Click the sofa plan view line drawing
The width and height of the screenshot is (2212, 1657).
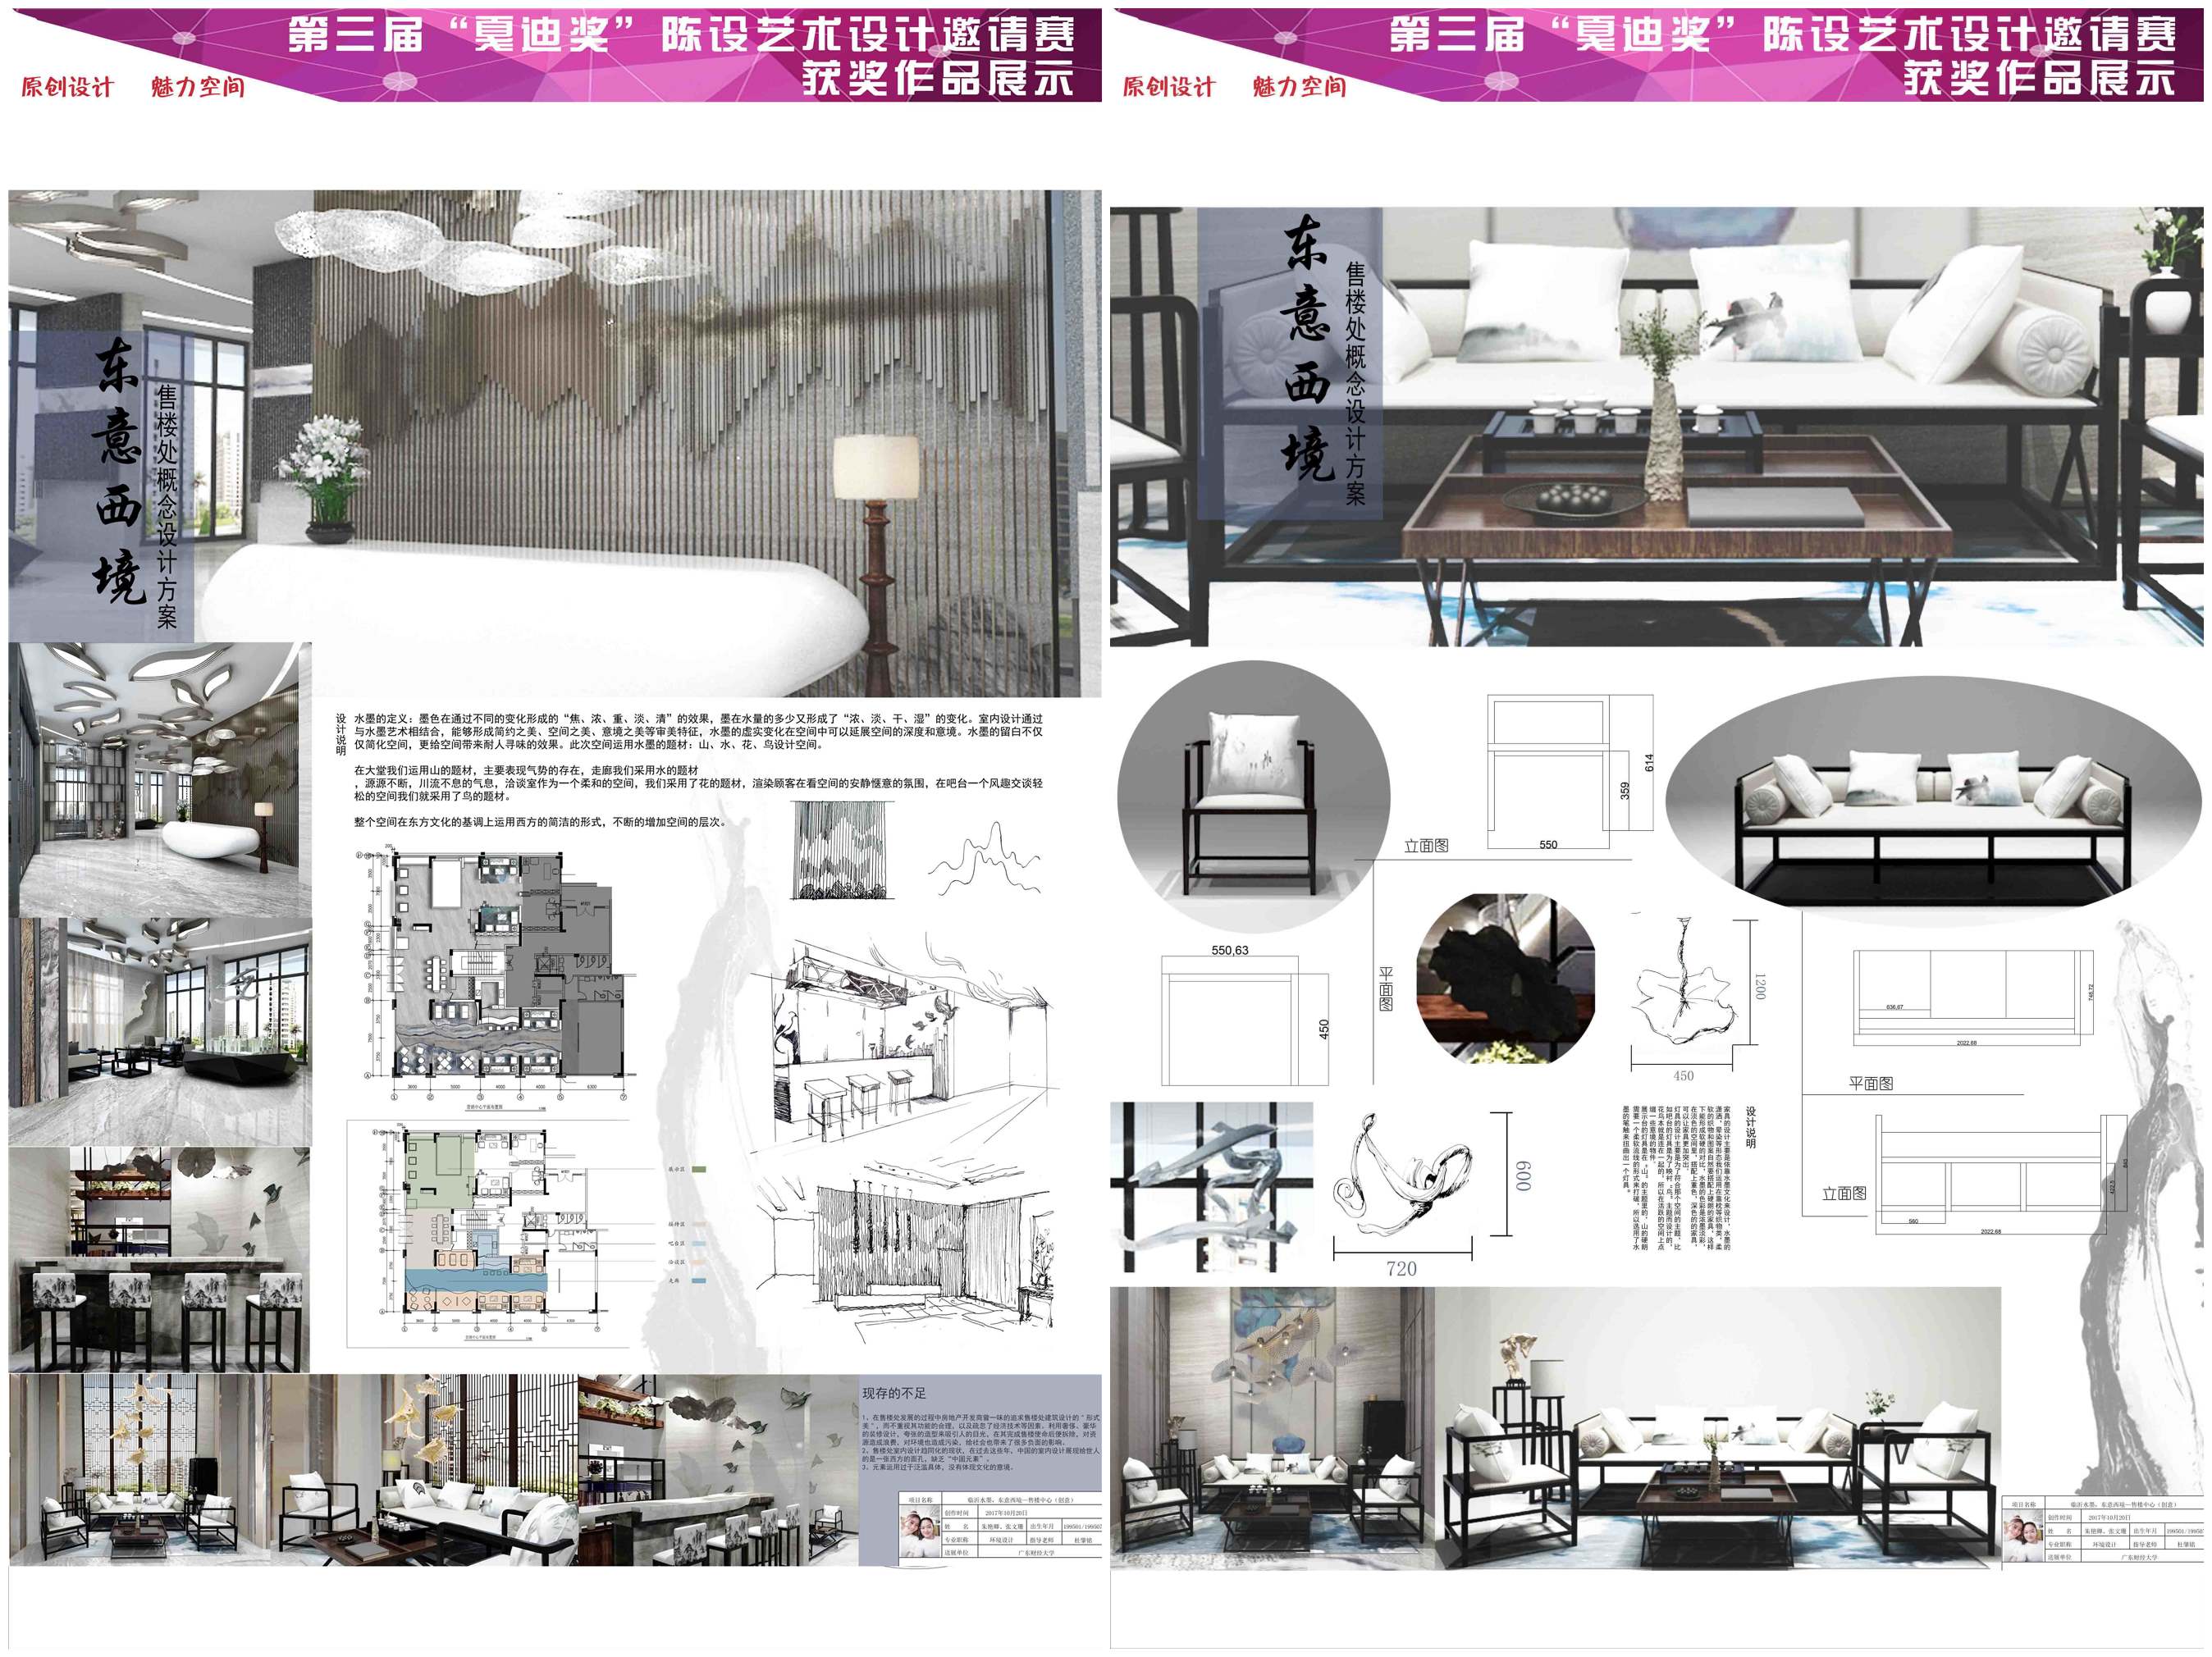[x=1973, y=997]
